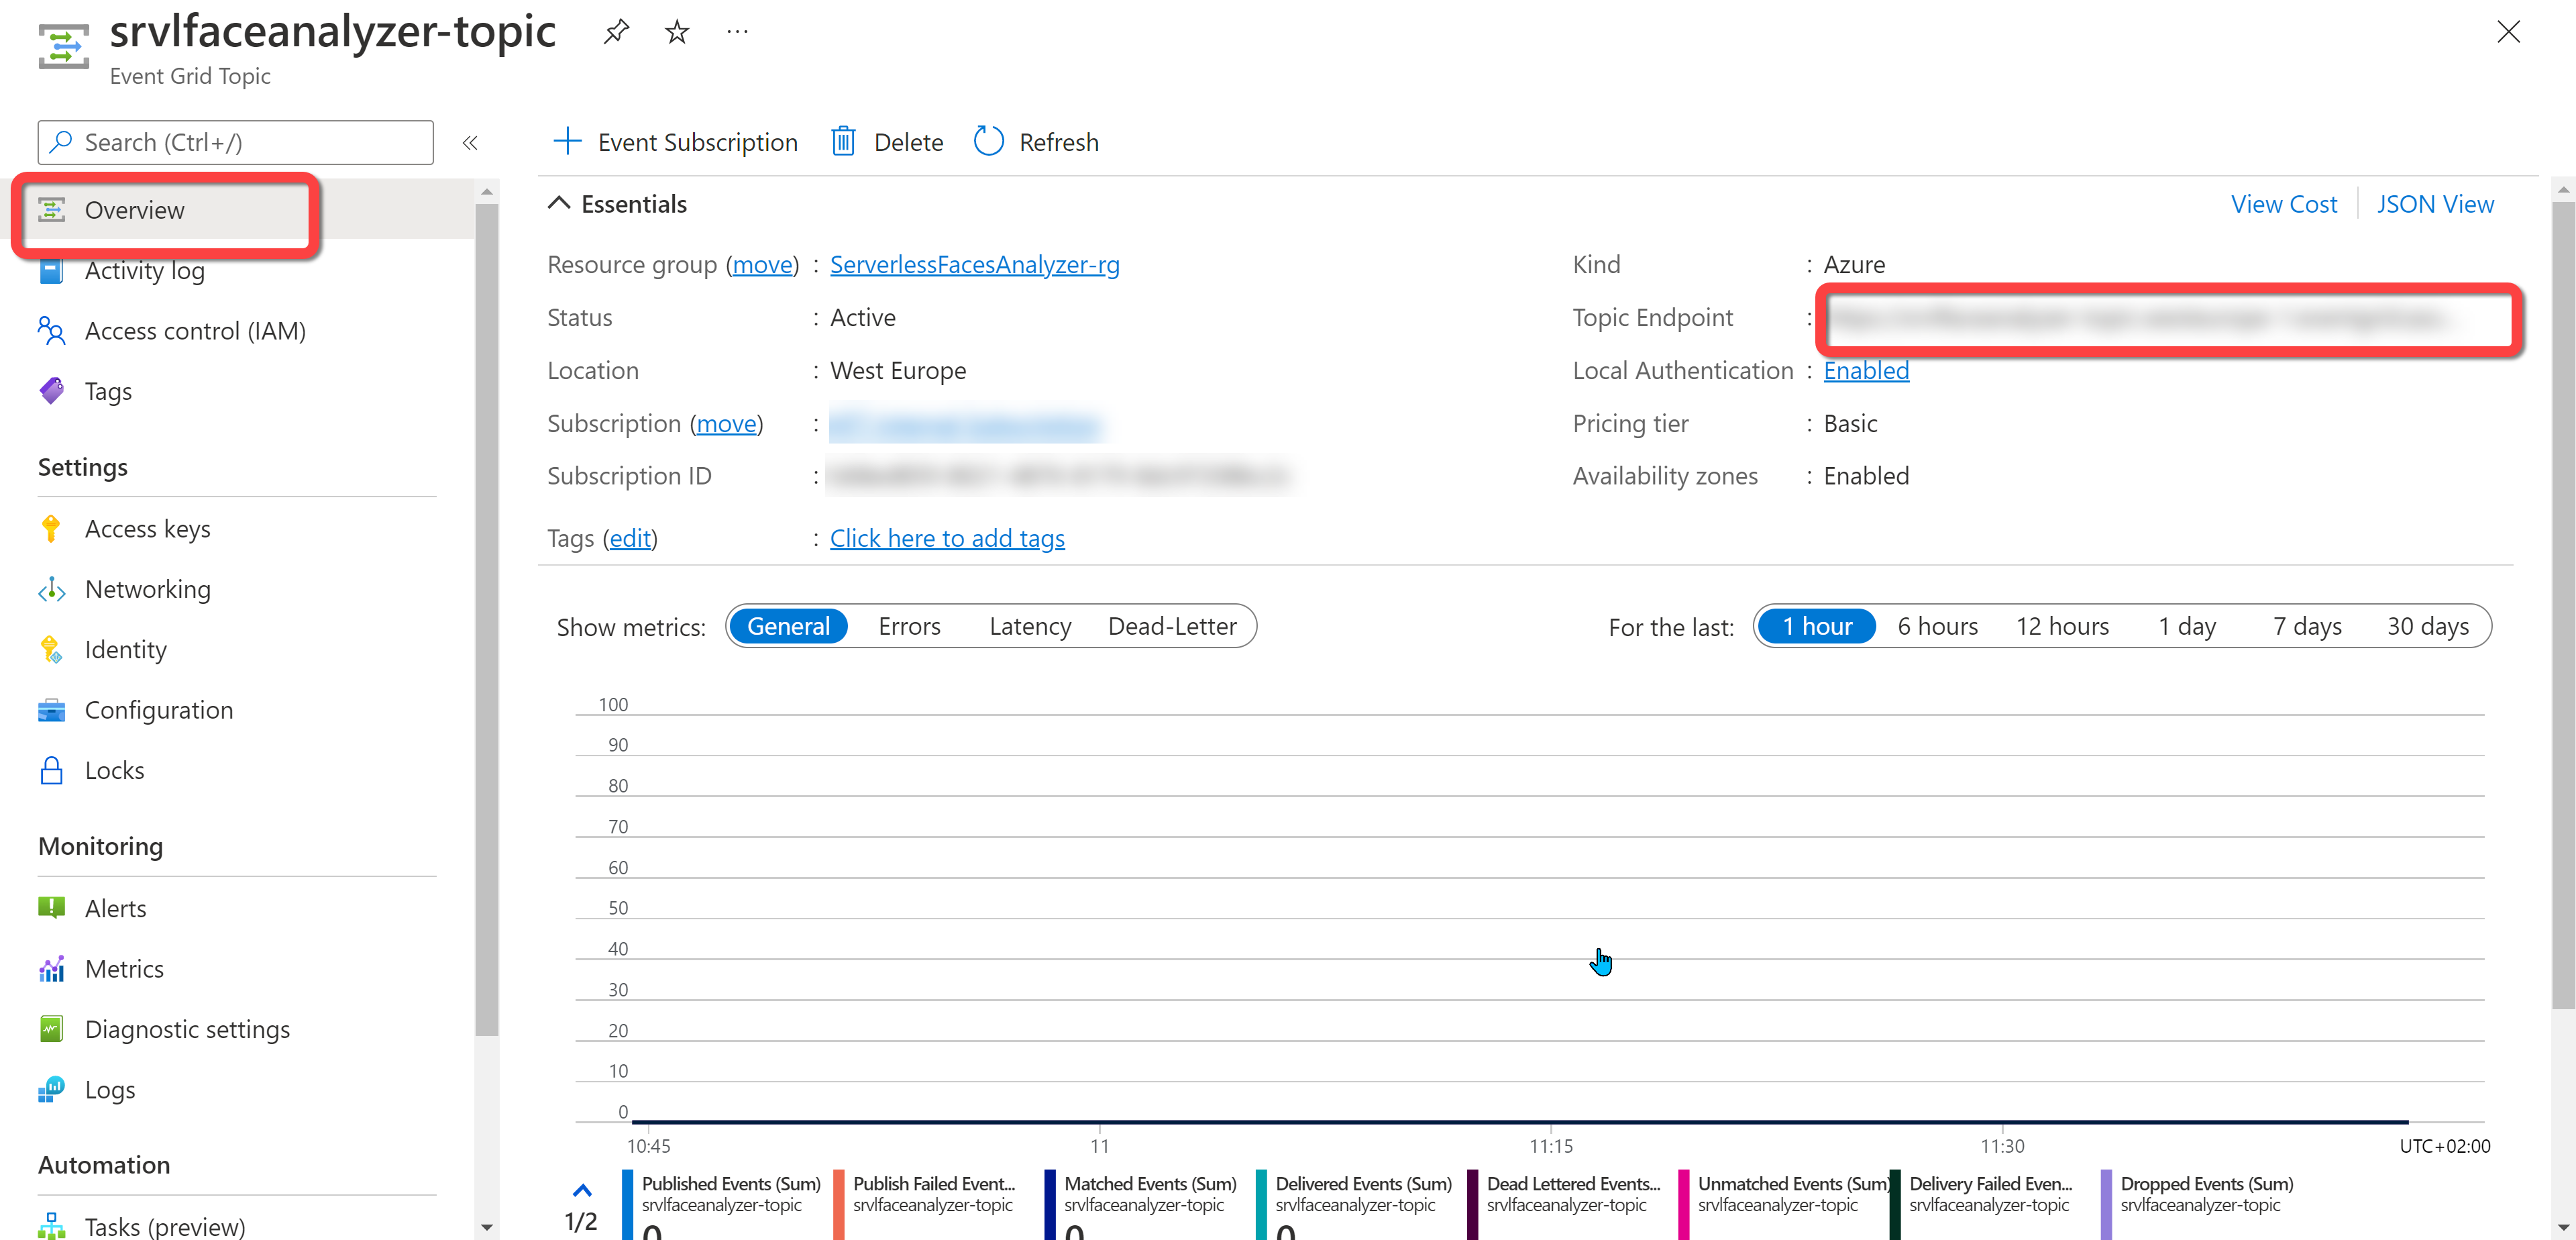This screenshot has height=1240, width=2576.
Task: Open the ServerlessFacesAnalyzer-rg resource group link
Action: [974, 264]
